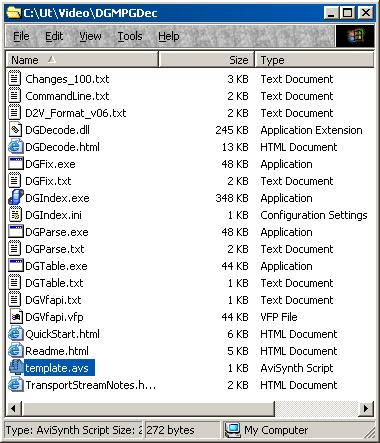Click the DGVfapi.vfp file icon
Screen dimensions: 380x443
point(15,317)
